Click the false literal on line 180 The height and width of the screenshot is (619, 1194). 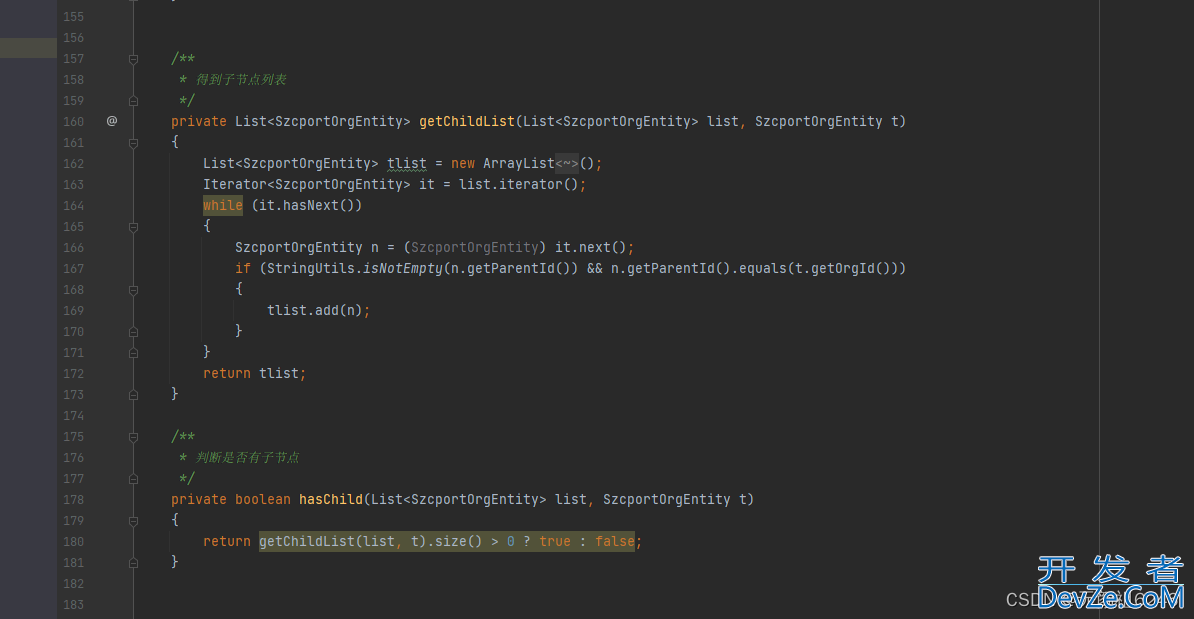[x=615, y=541]
